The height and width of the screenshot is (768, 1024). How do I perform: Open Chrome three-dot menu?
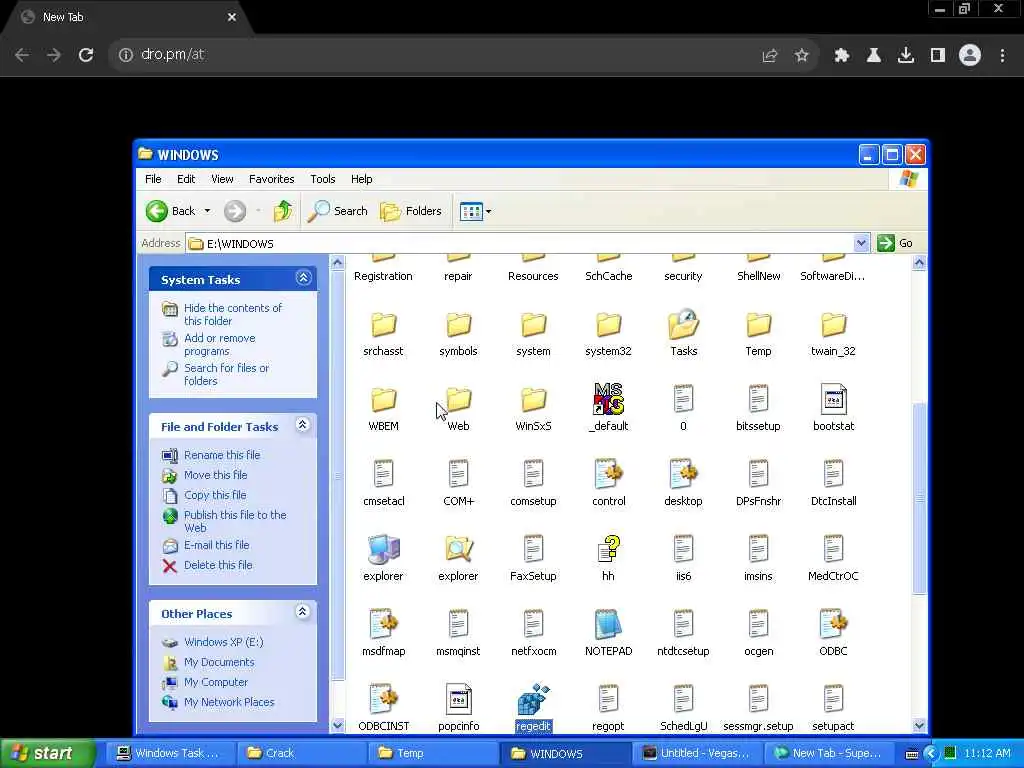[x=1002, y=55]
